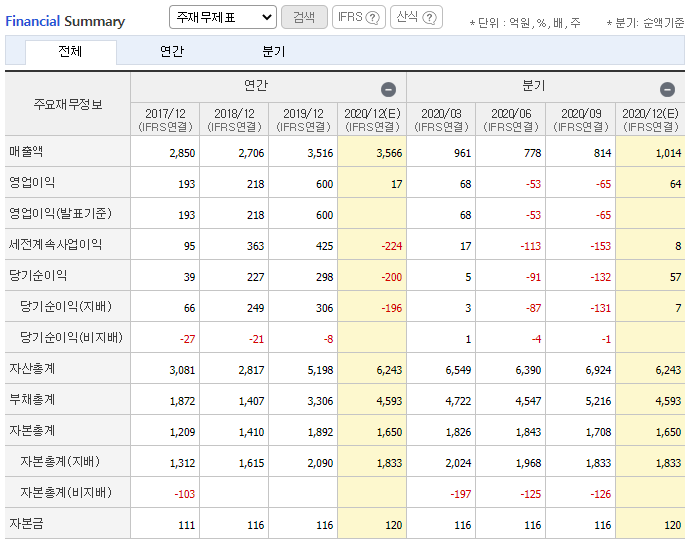Image resolution: width=689 pixels, height=539 pixels.
Task: Select the 당기순이익(비지배) row label
Action: pyautogui.click(x=71, y=337)
